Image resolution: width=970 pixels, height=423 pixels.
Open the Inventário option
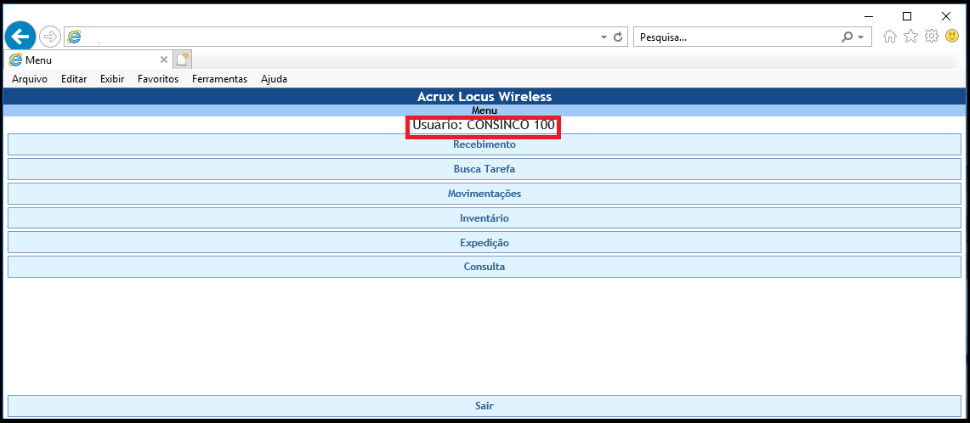pos(484,218)
